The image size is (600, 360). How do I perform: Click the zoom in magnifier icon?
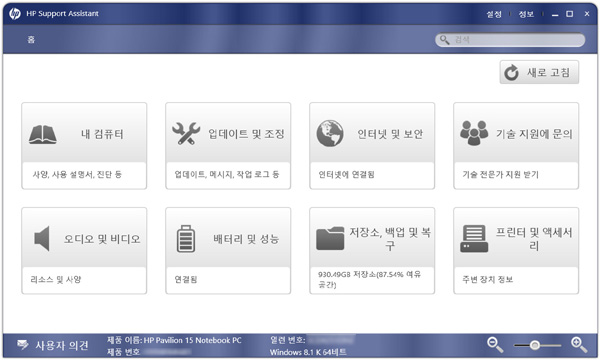pos(579,344)
